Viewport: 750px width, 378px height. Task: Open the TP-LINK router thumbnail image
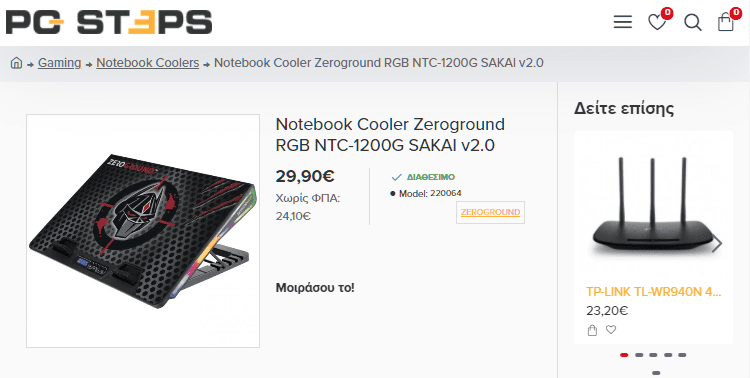click(x=653, y=208)
